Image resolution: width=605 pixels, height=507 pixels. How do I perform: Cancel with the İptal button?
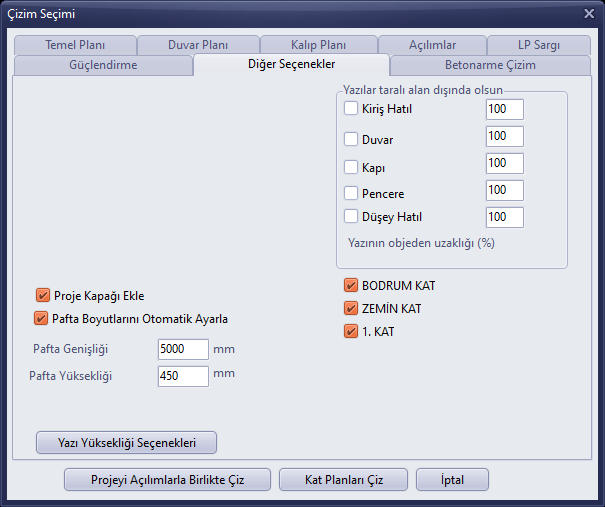tap(452, 480)
